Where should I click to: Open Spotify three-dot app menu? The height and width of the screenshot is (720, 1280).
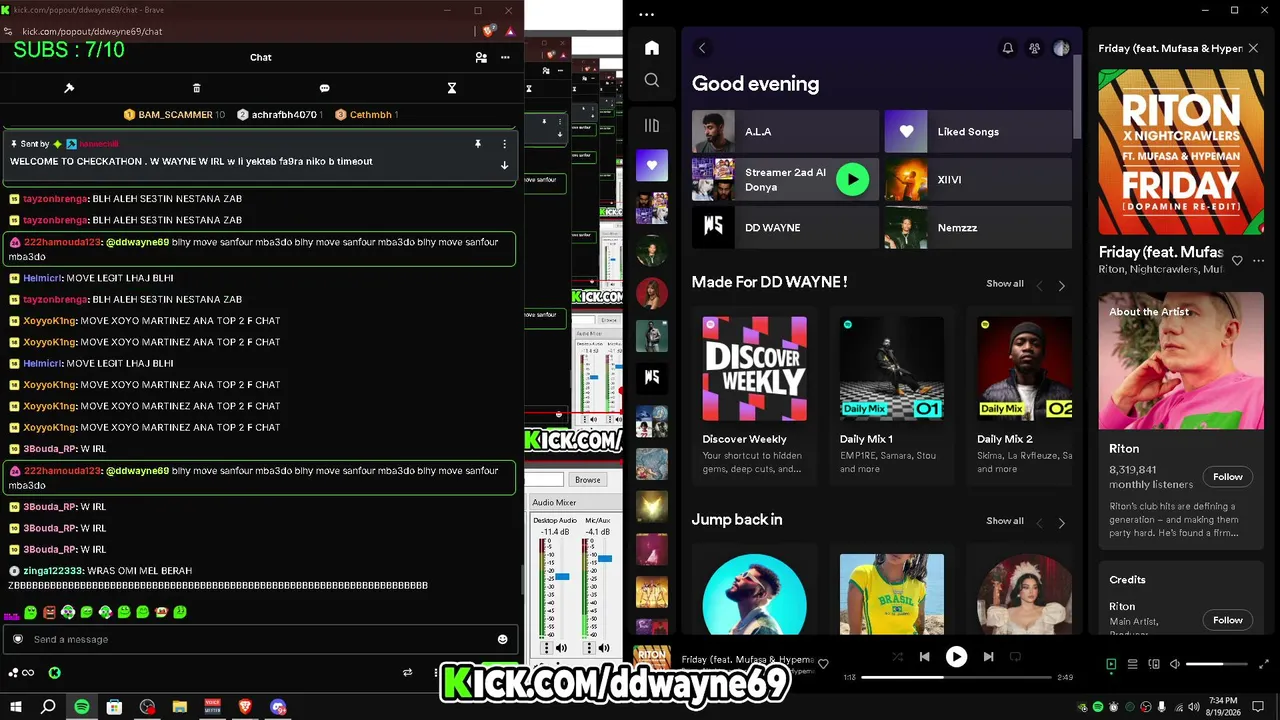pos(646,15)
